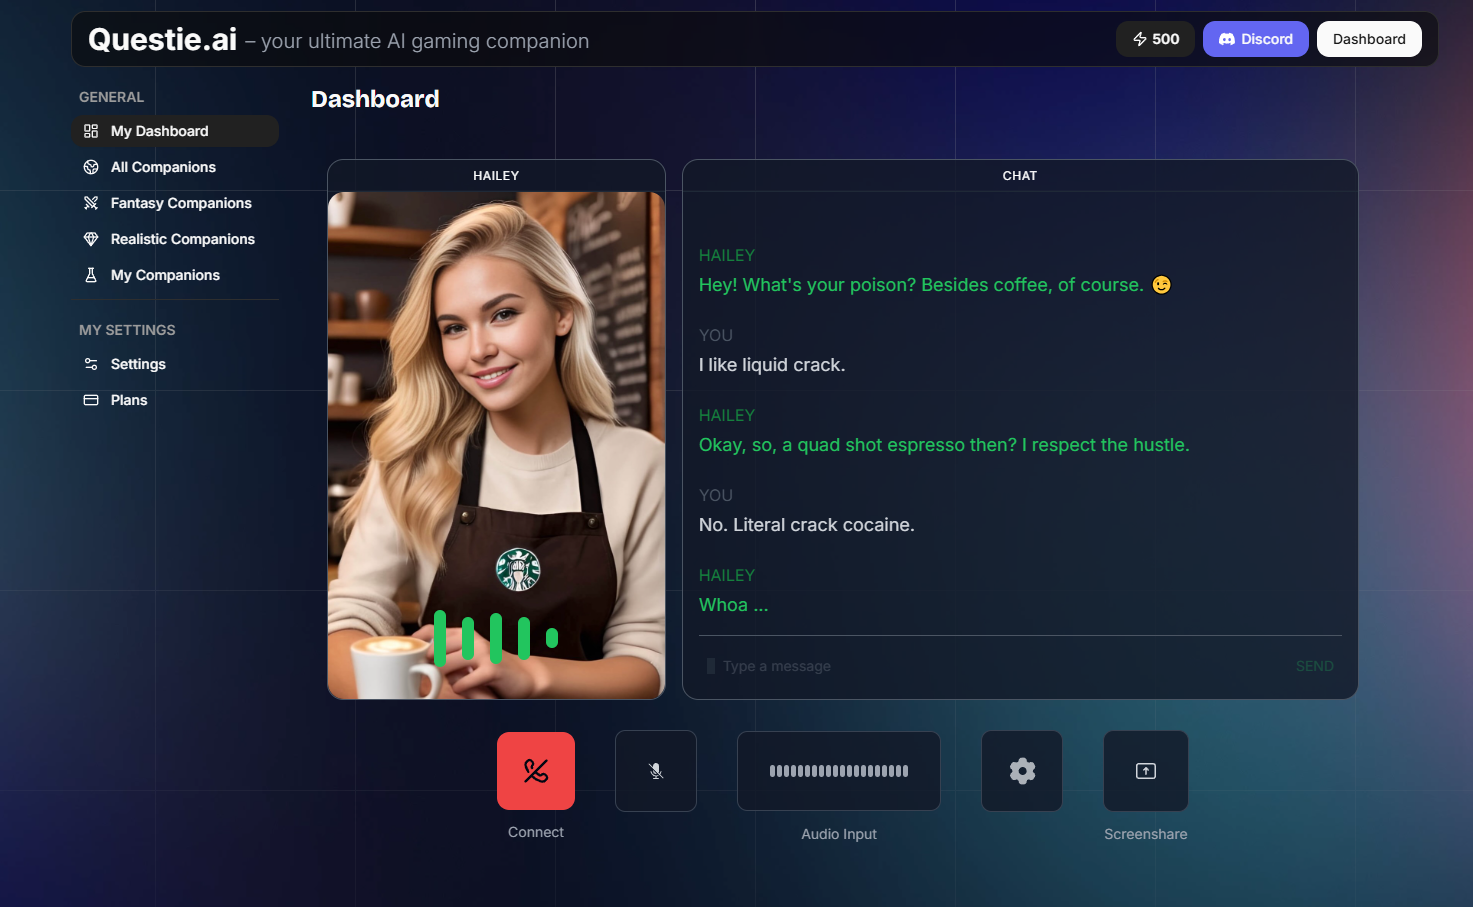Click the Plans credit card icon

[x=91, y=400]
